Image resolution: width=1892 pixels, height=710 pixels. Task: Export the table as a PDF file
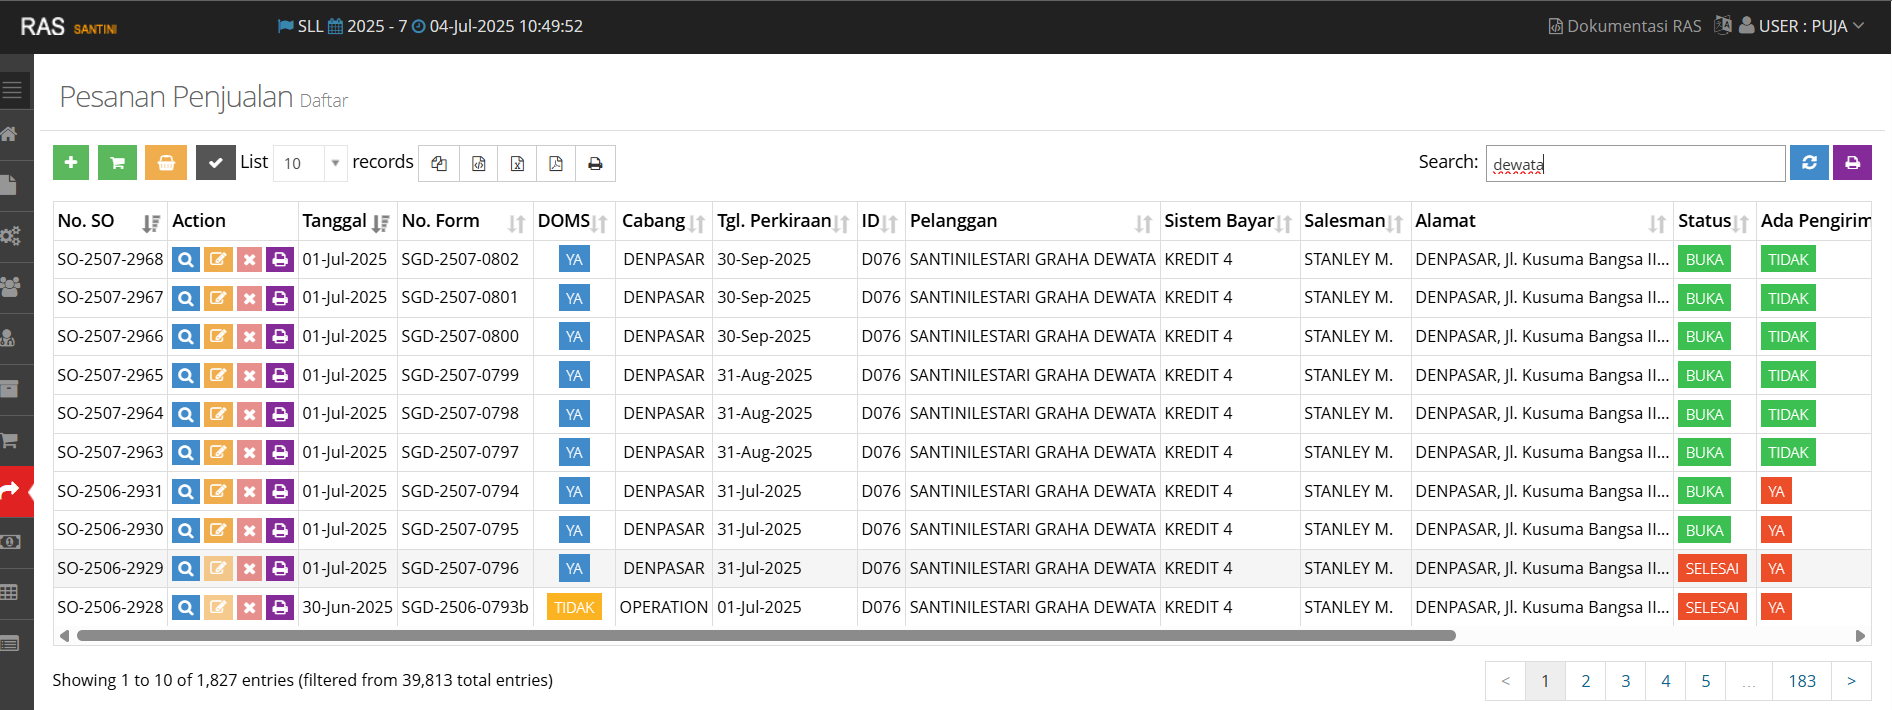(x=556, y=163)
